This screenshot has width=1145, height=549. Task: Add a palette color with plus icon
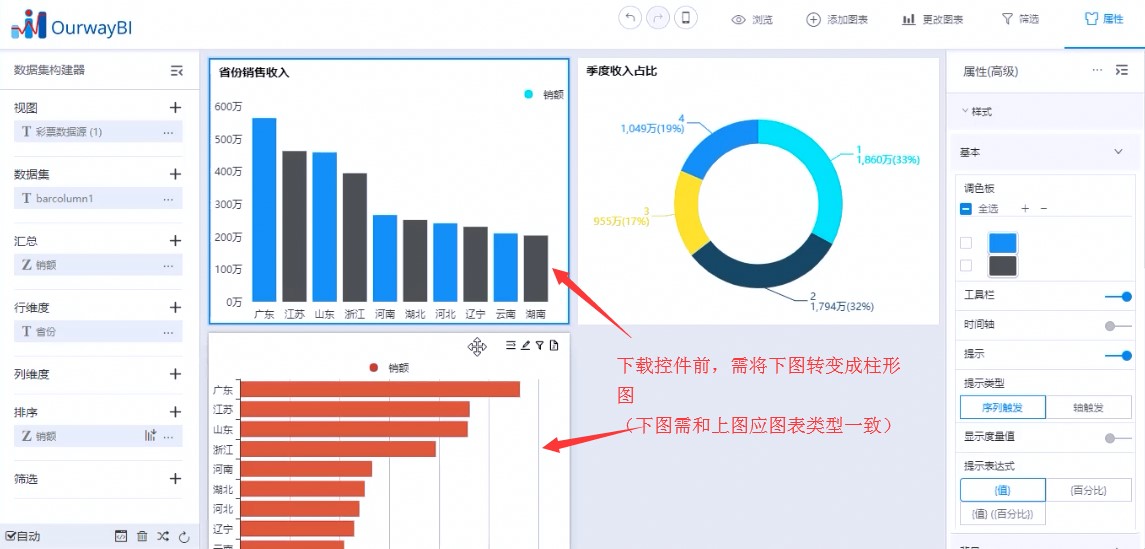click(1025, 209)
